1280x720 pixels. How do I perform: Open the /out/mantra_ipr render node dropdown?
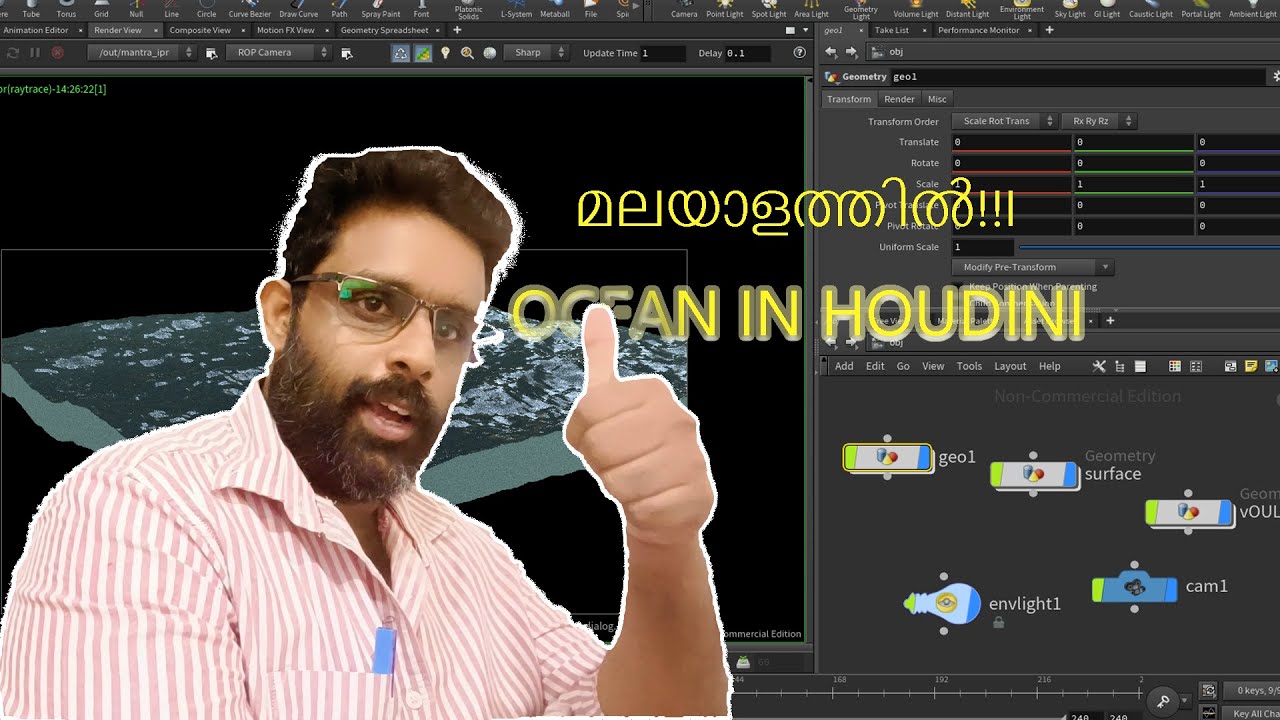[141, 52]
